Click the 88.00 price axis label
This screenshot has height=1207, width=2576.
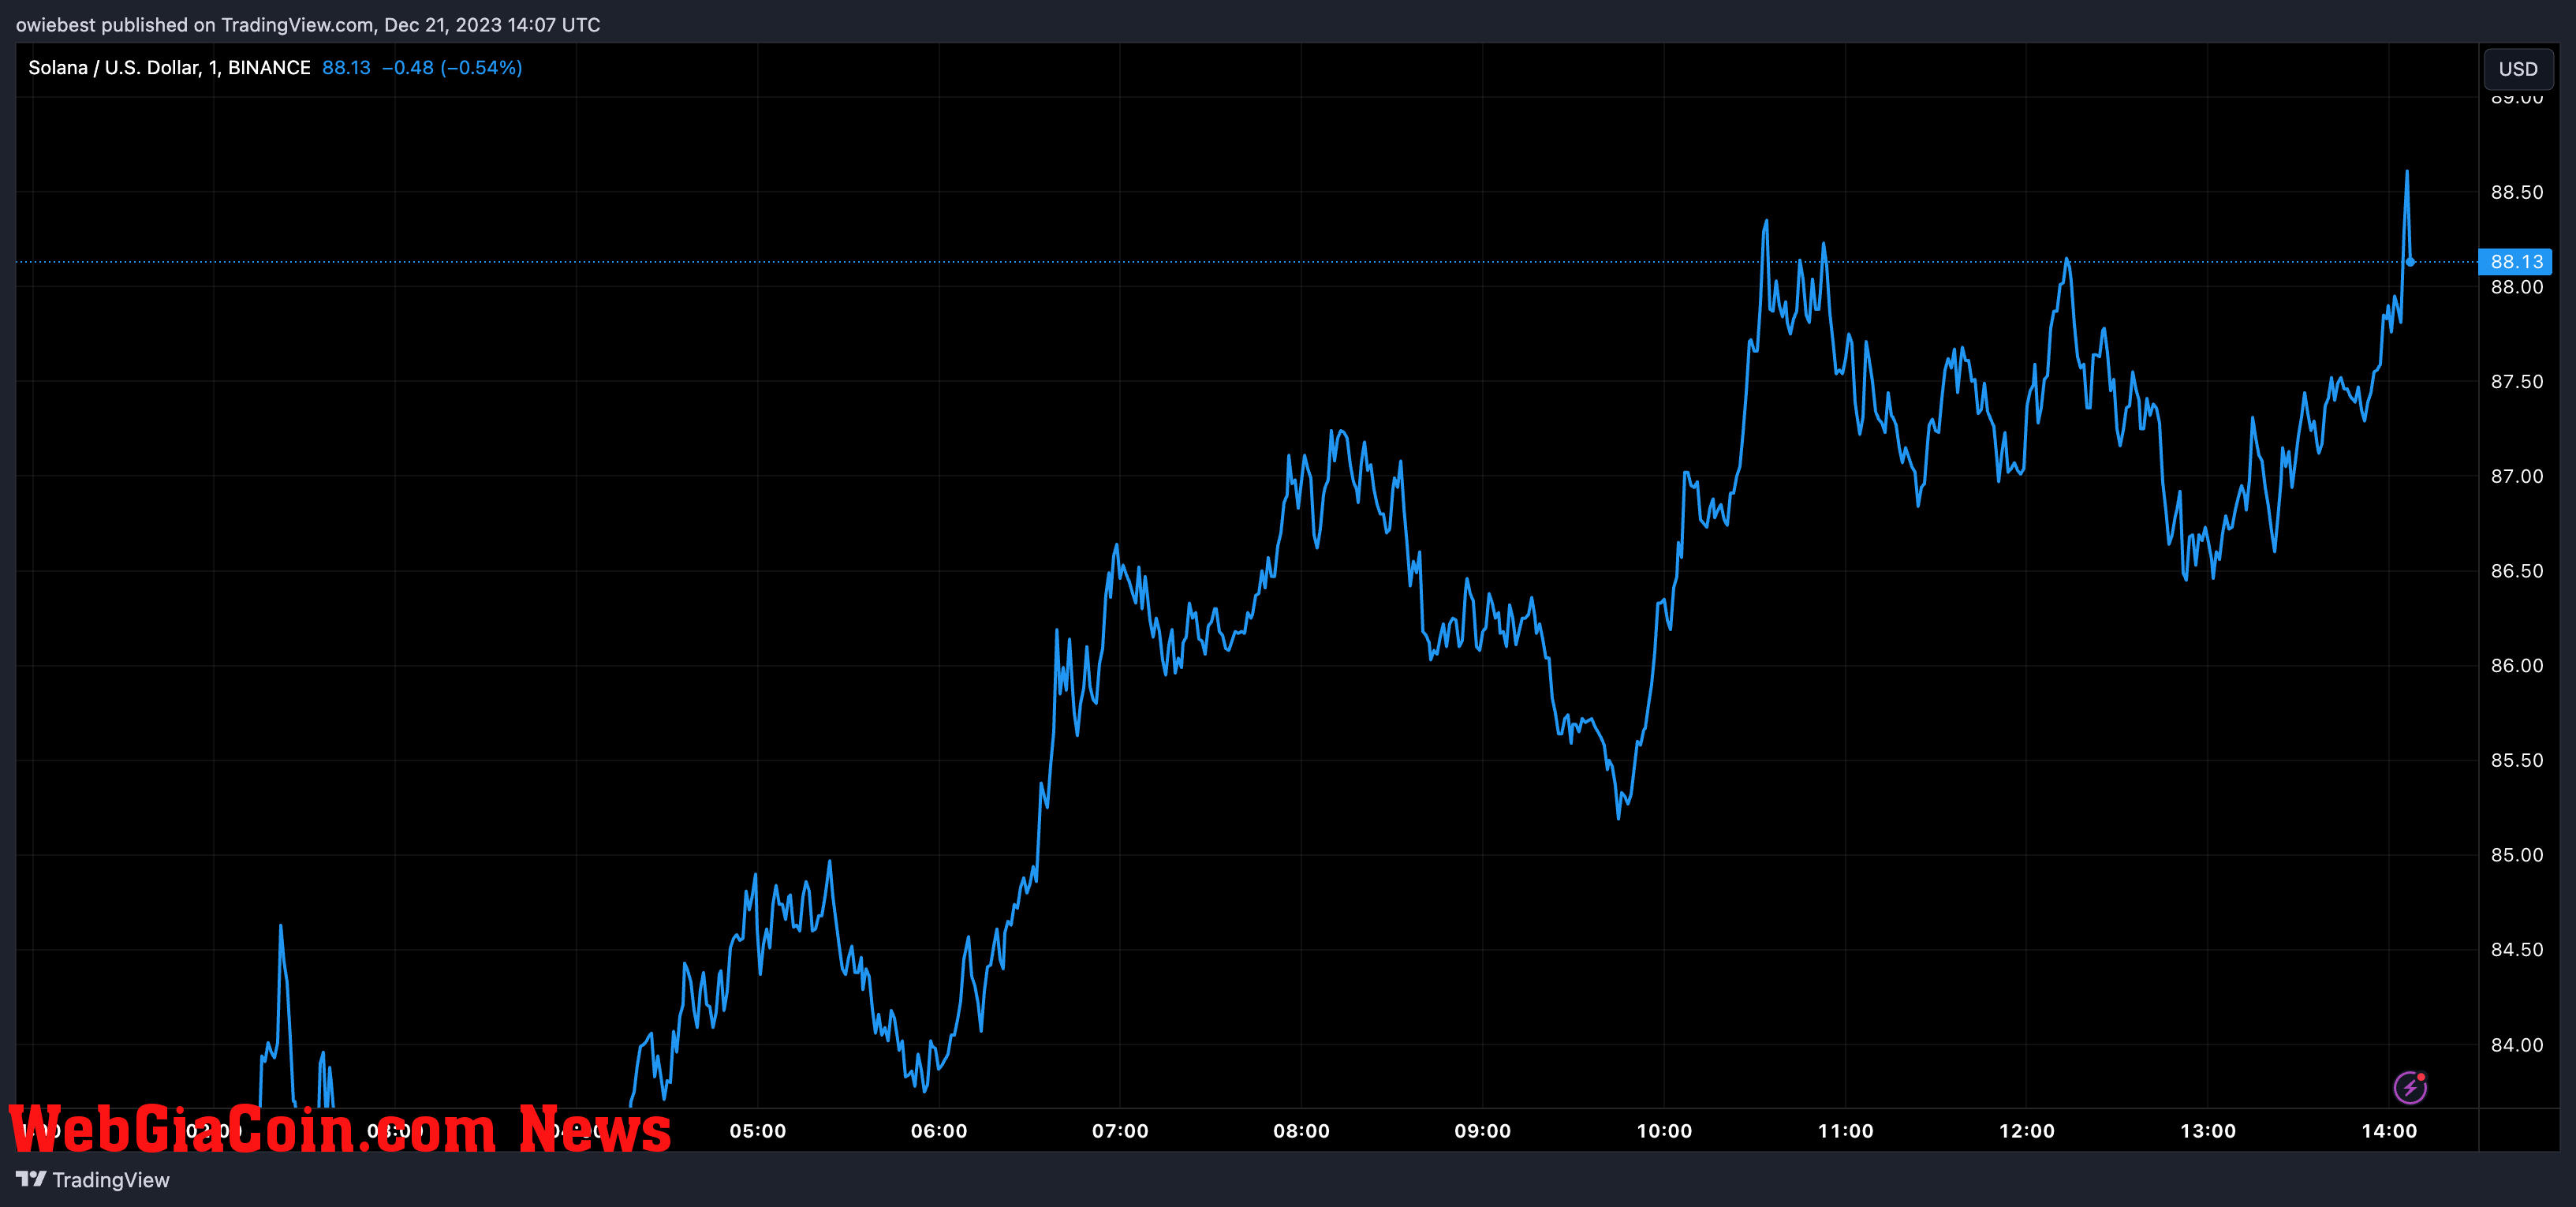click(2516, 287)
